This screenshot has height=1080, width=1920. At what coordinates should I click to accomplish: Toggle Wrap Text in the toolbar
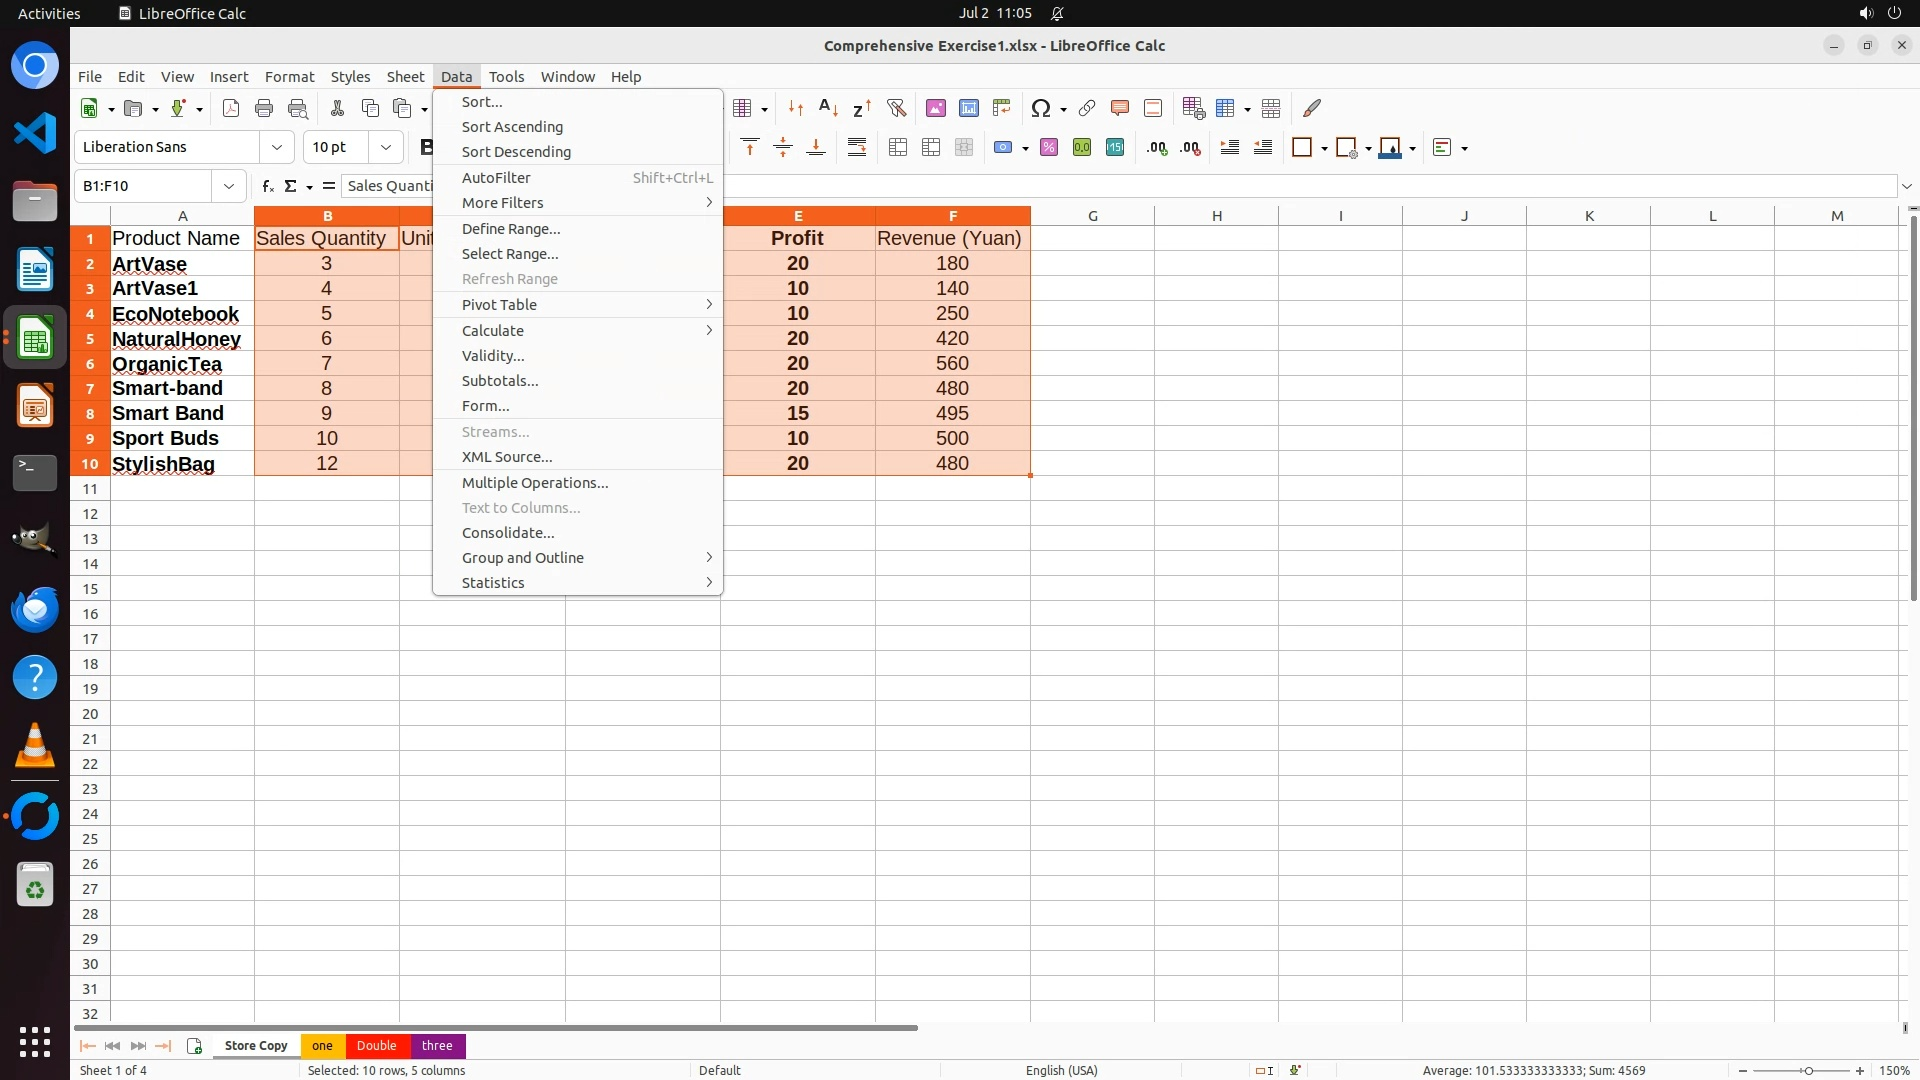pyautogui.click(x=857, y=148)
